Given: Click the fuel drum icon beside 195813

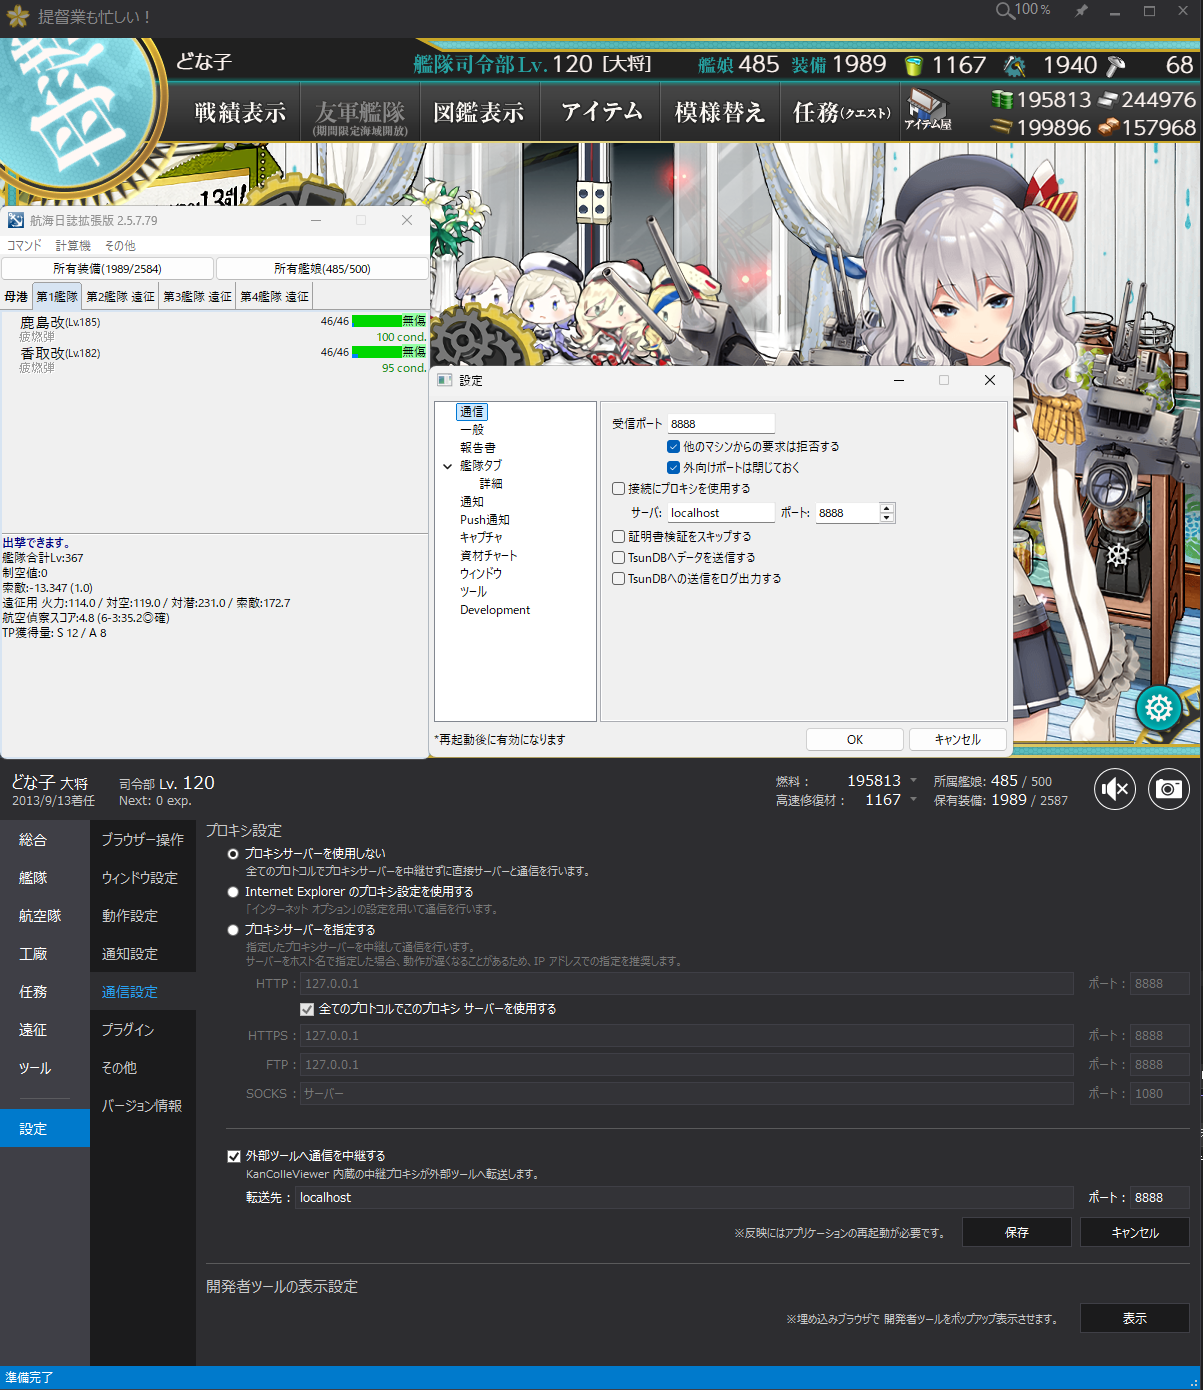Looking at the screenshot, I should pyautogui.click(x=1001, y=100).
